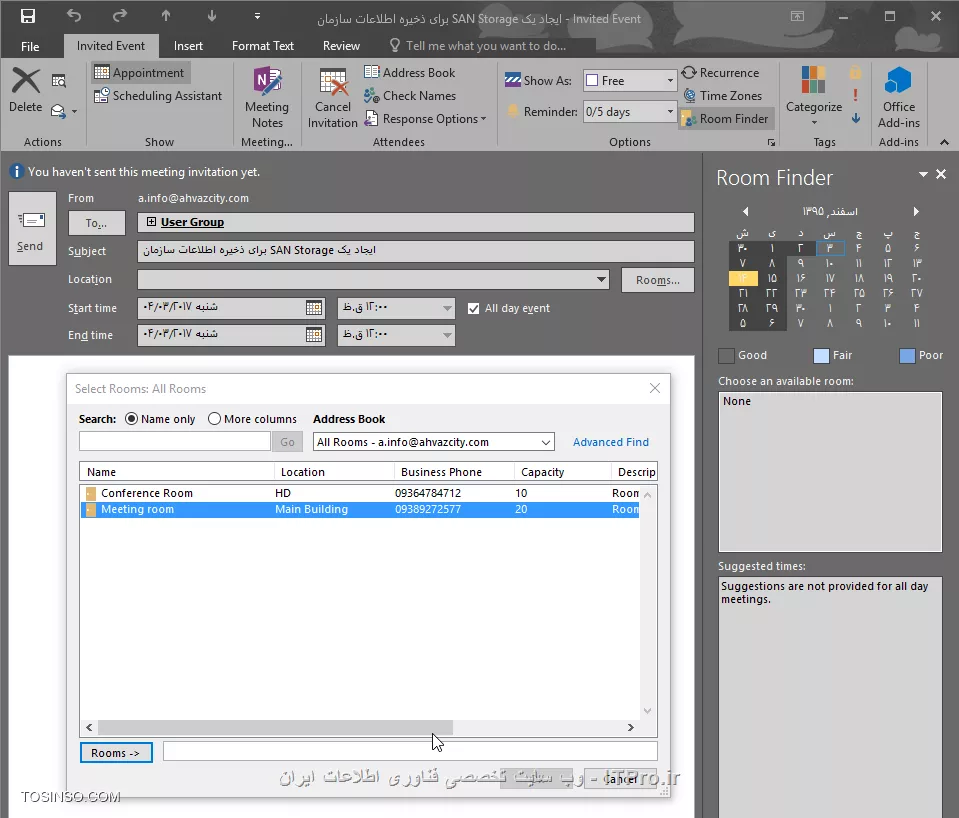The image size is (959, 818).
Task: Mark as Private with lock icon
Action: pyautogui.click(x=855, y=73)
